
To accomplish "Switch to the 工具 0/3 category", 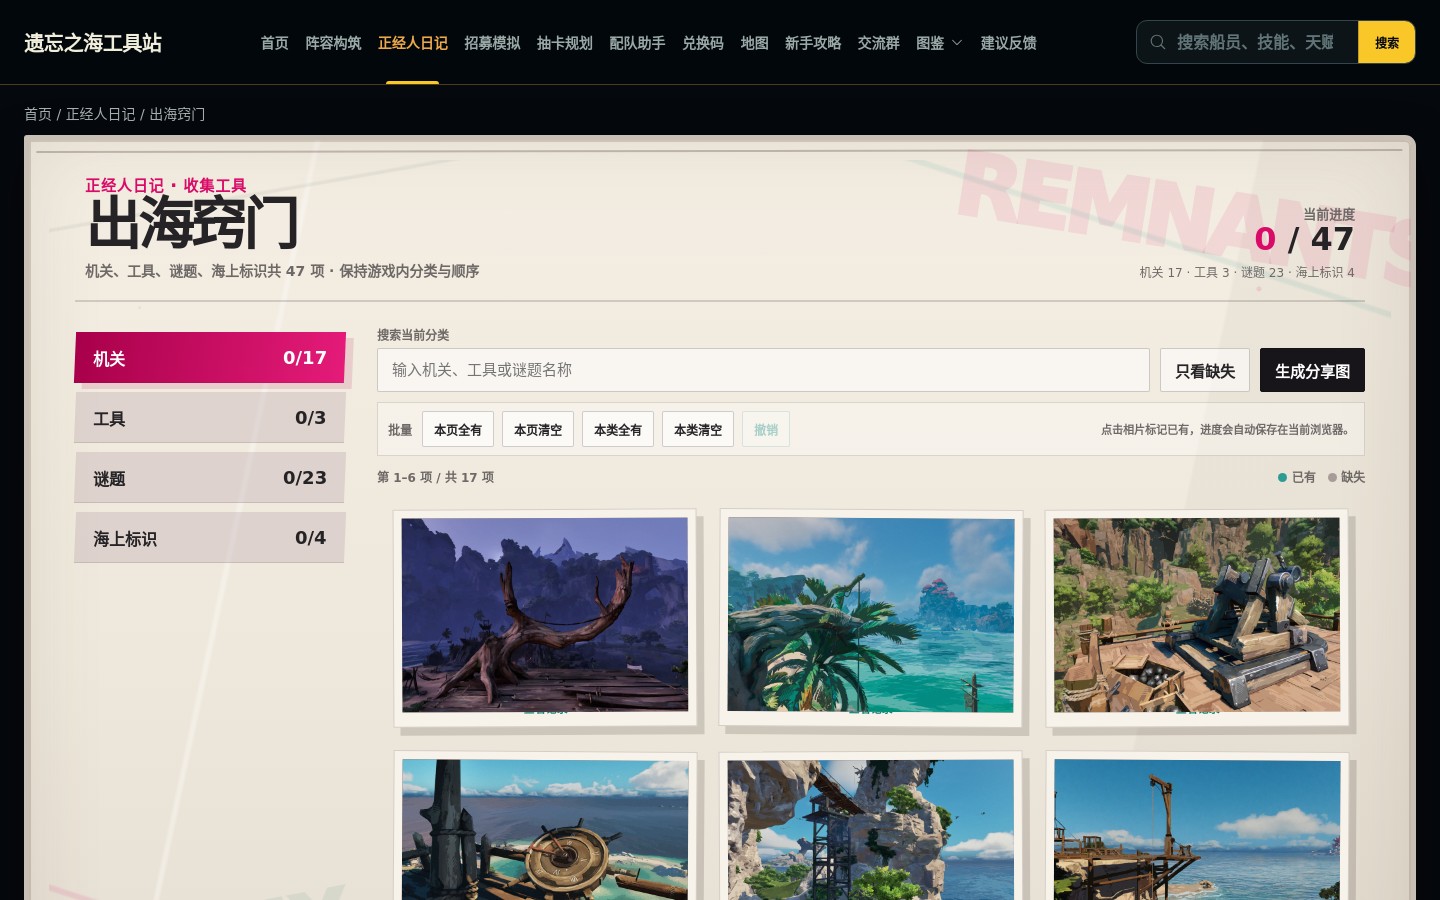I will pos(210,418).
